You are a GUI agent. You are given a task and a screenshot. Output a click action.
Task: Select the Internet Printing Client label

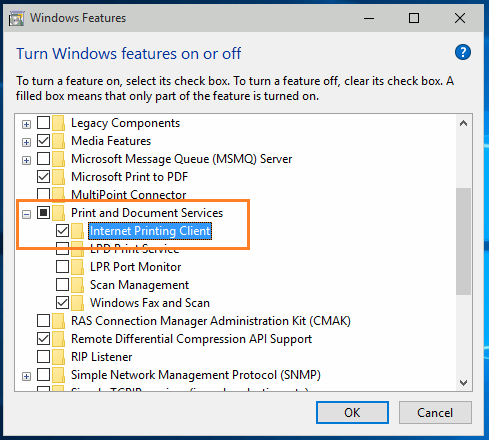point(150,231)
